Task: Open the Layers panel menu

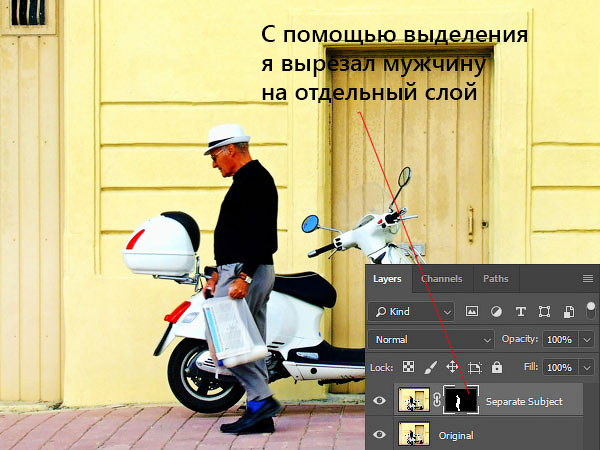Action: click(588, 279)
